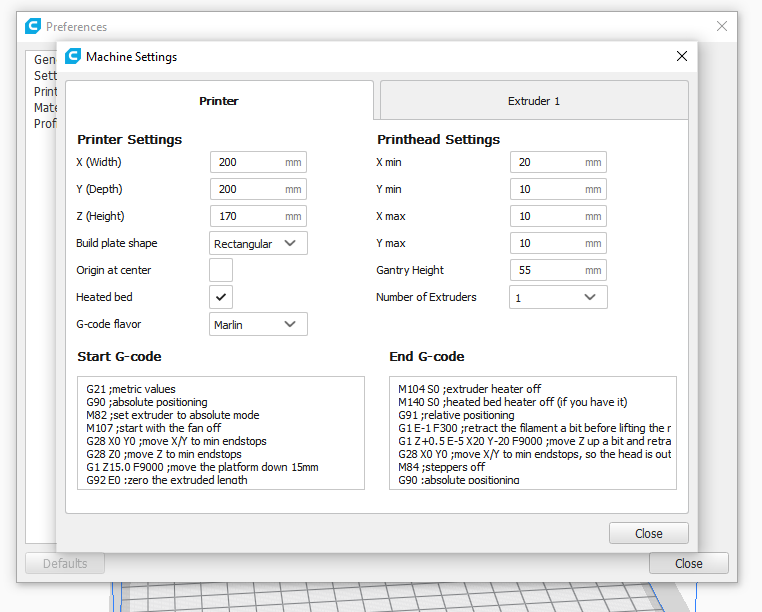Select the Printer tab
The height and width of the screenshot is (612, 762).
[219, 101]
